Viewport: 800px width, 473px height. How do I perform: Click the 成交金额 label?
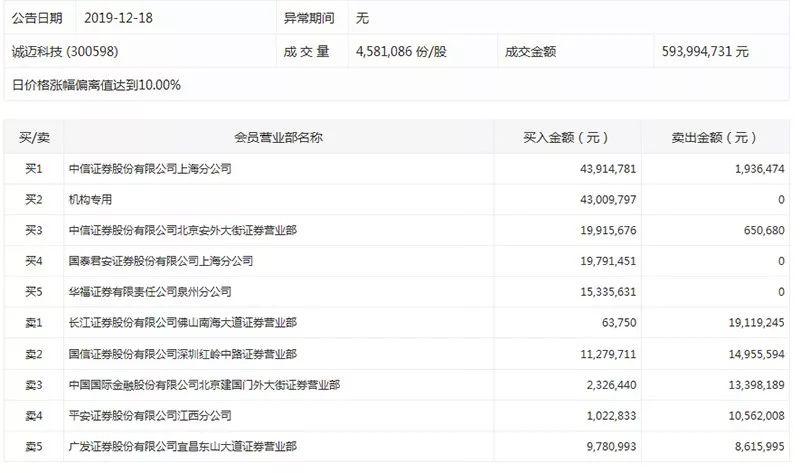click(531, 52)
